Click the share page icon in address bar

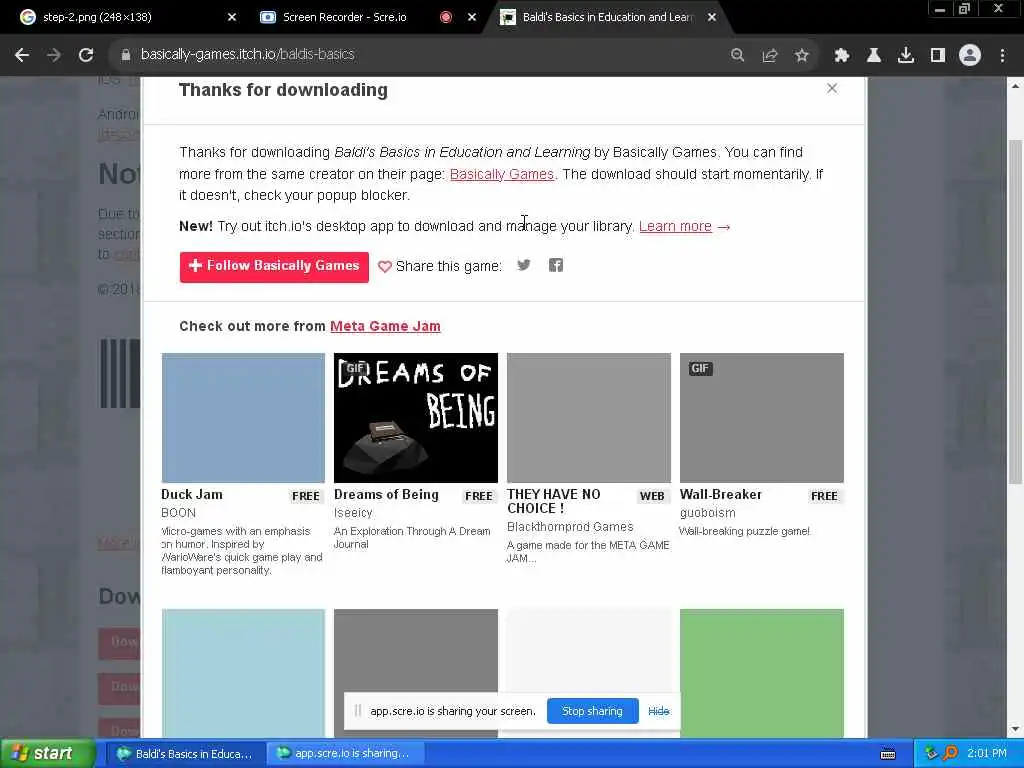770,55
